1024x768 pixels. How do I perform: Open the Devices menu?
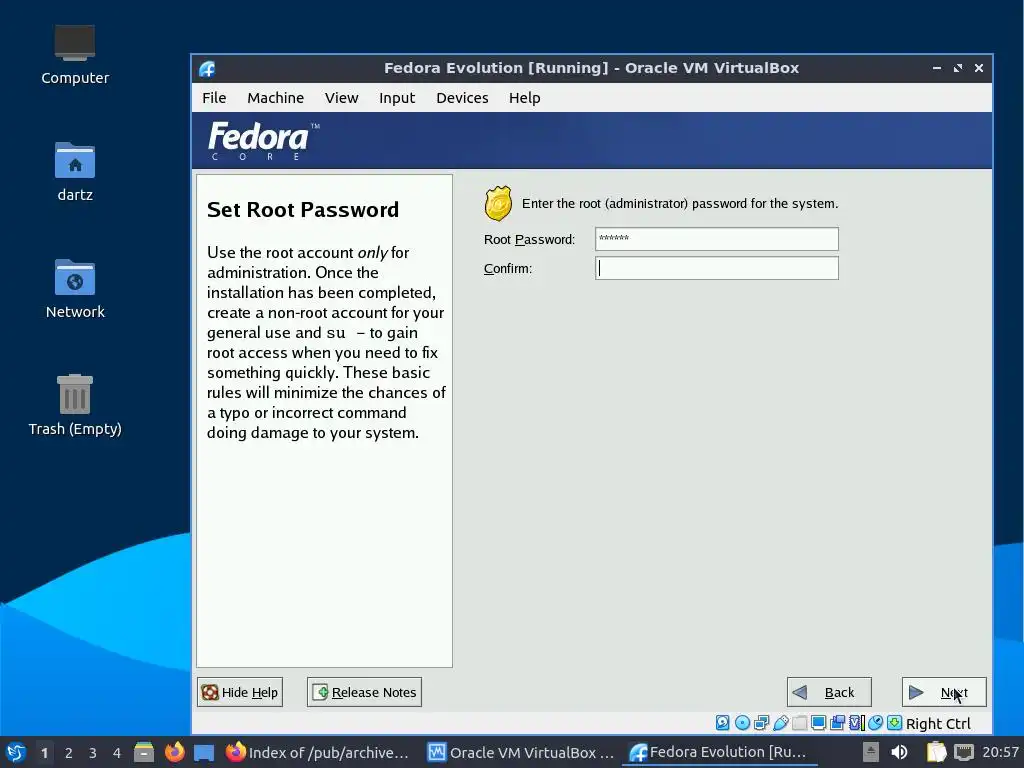click(x=462, y=98)
